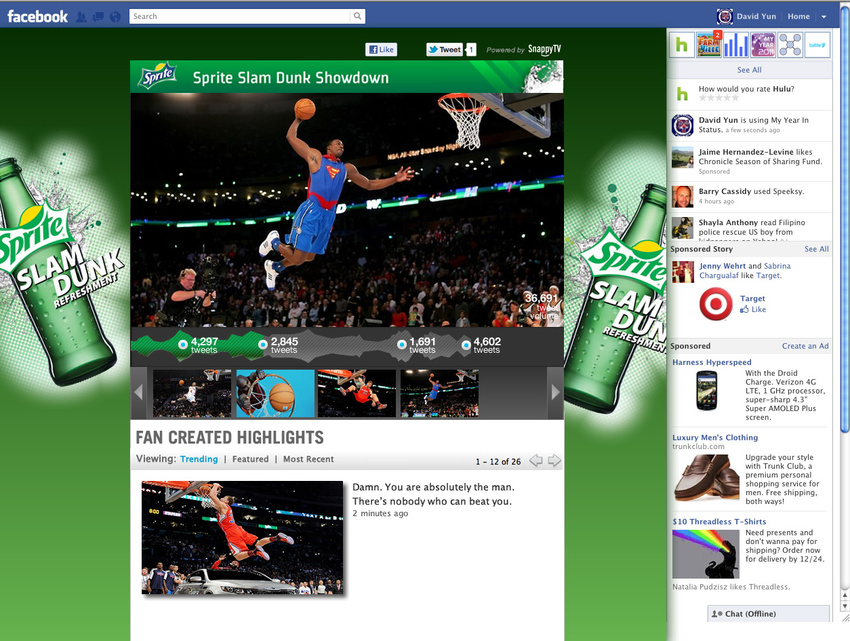
Task: Open the David Yun profile avatar
Action: 724,16
